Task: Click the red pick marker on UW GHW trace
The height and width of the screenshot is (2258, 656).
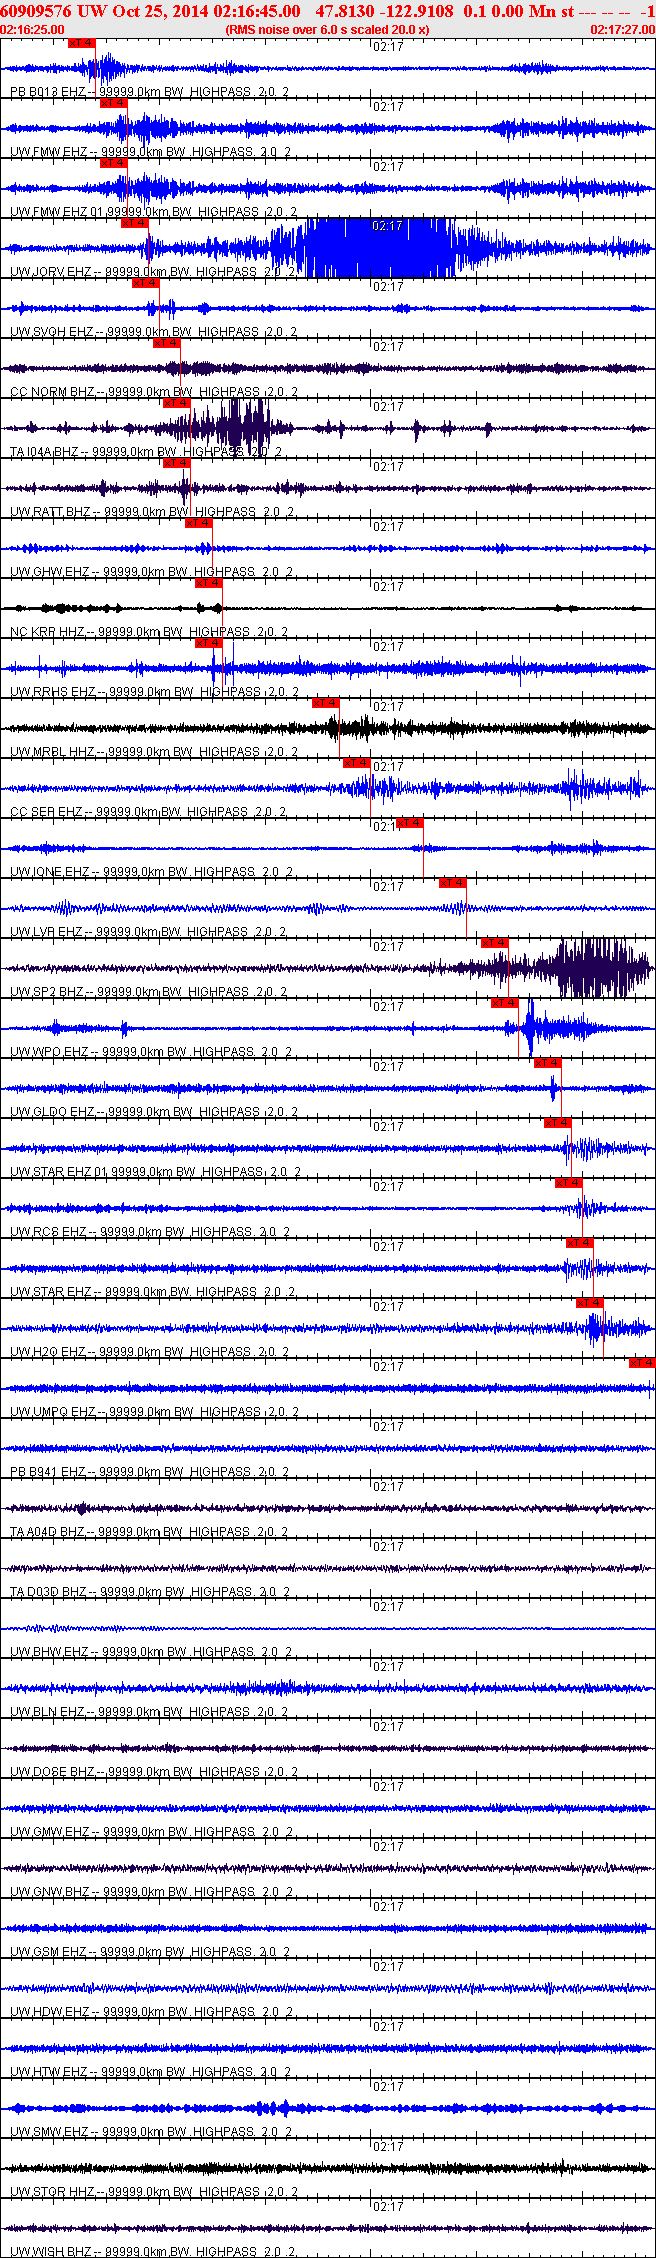Action: pyautogui.click(x=199, y=523)
